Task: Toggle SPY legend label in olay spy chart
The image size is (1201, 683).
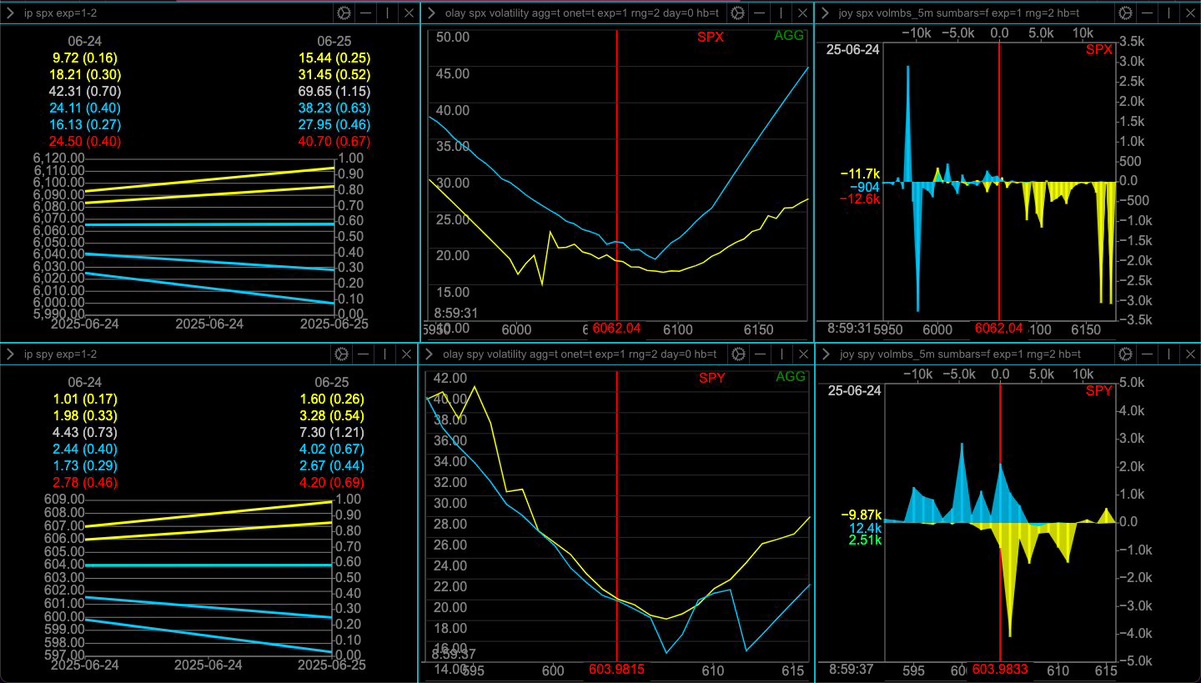Action: pyautogui.click(x=711, y=377)
